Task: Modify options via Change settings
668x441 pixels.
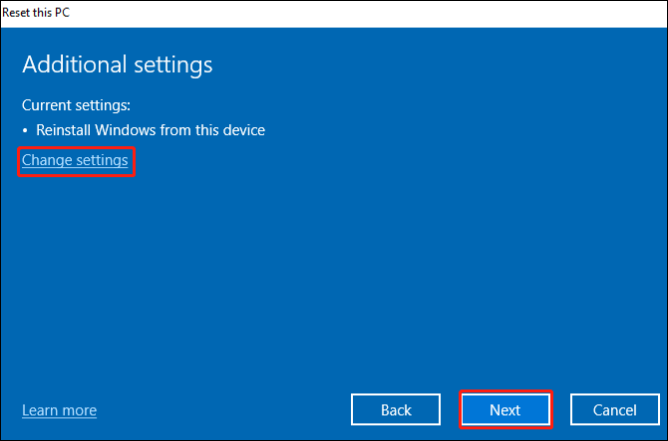Action: point(75,160)
